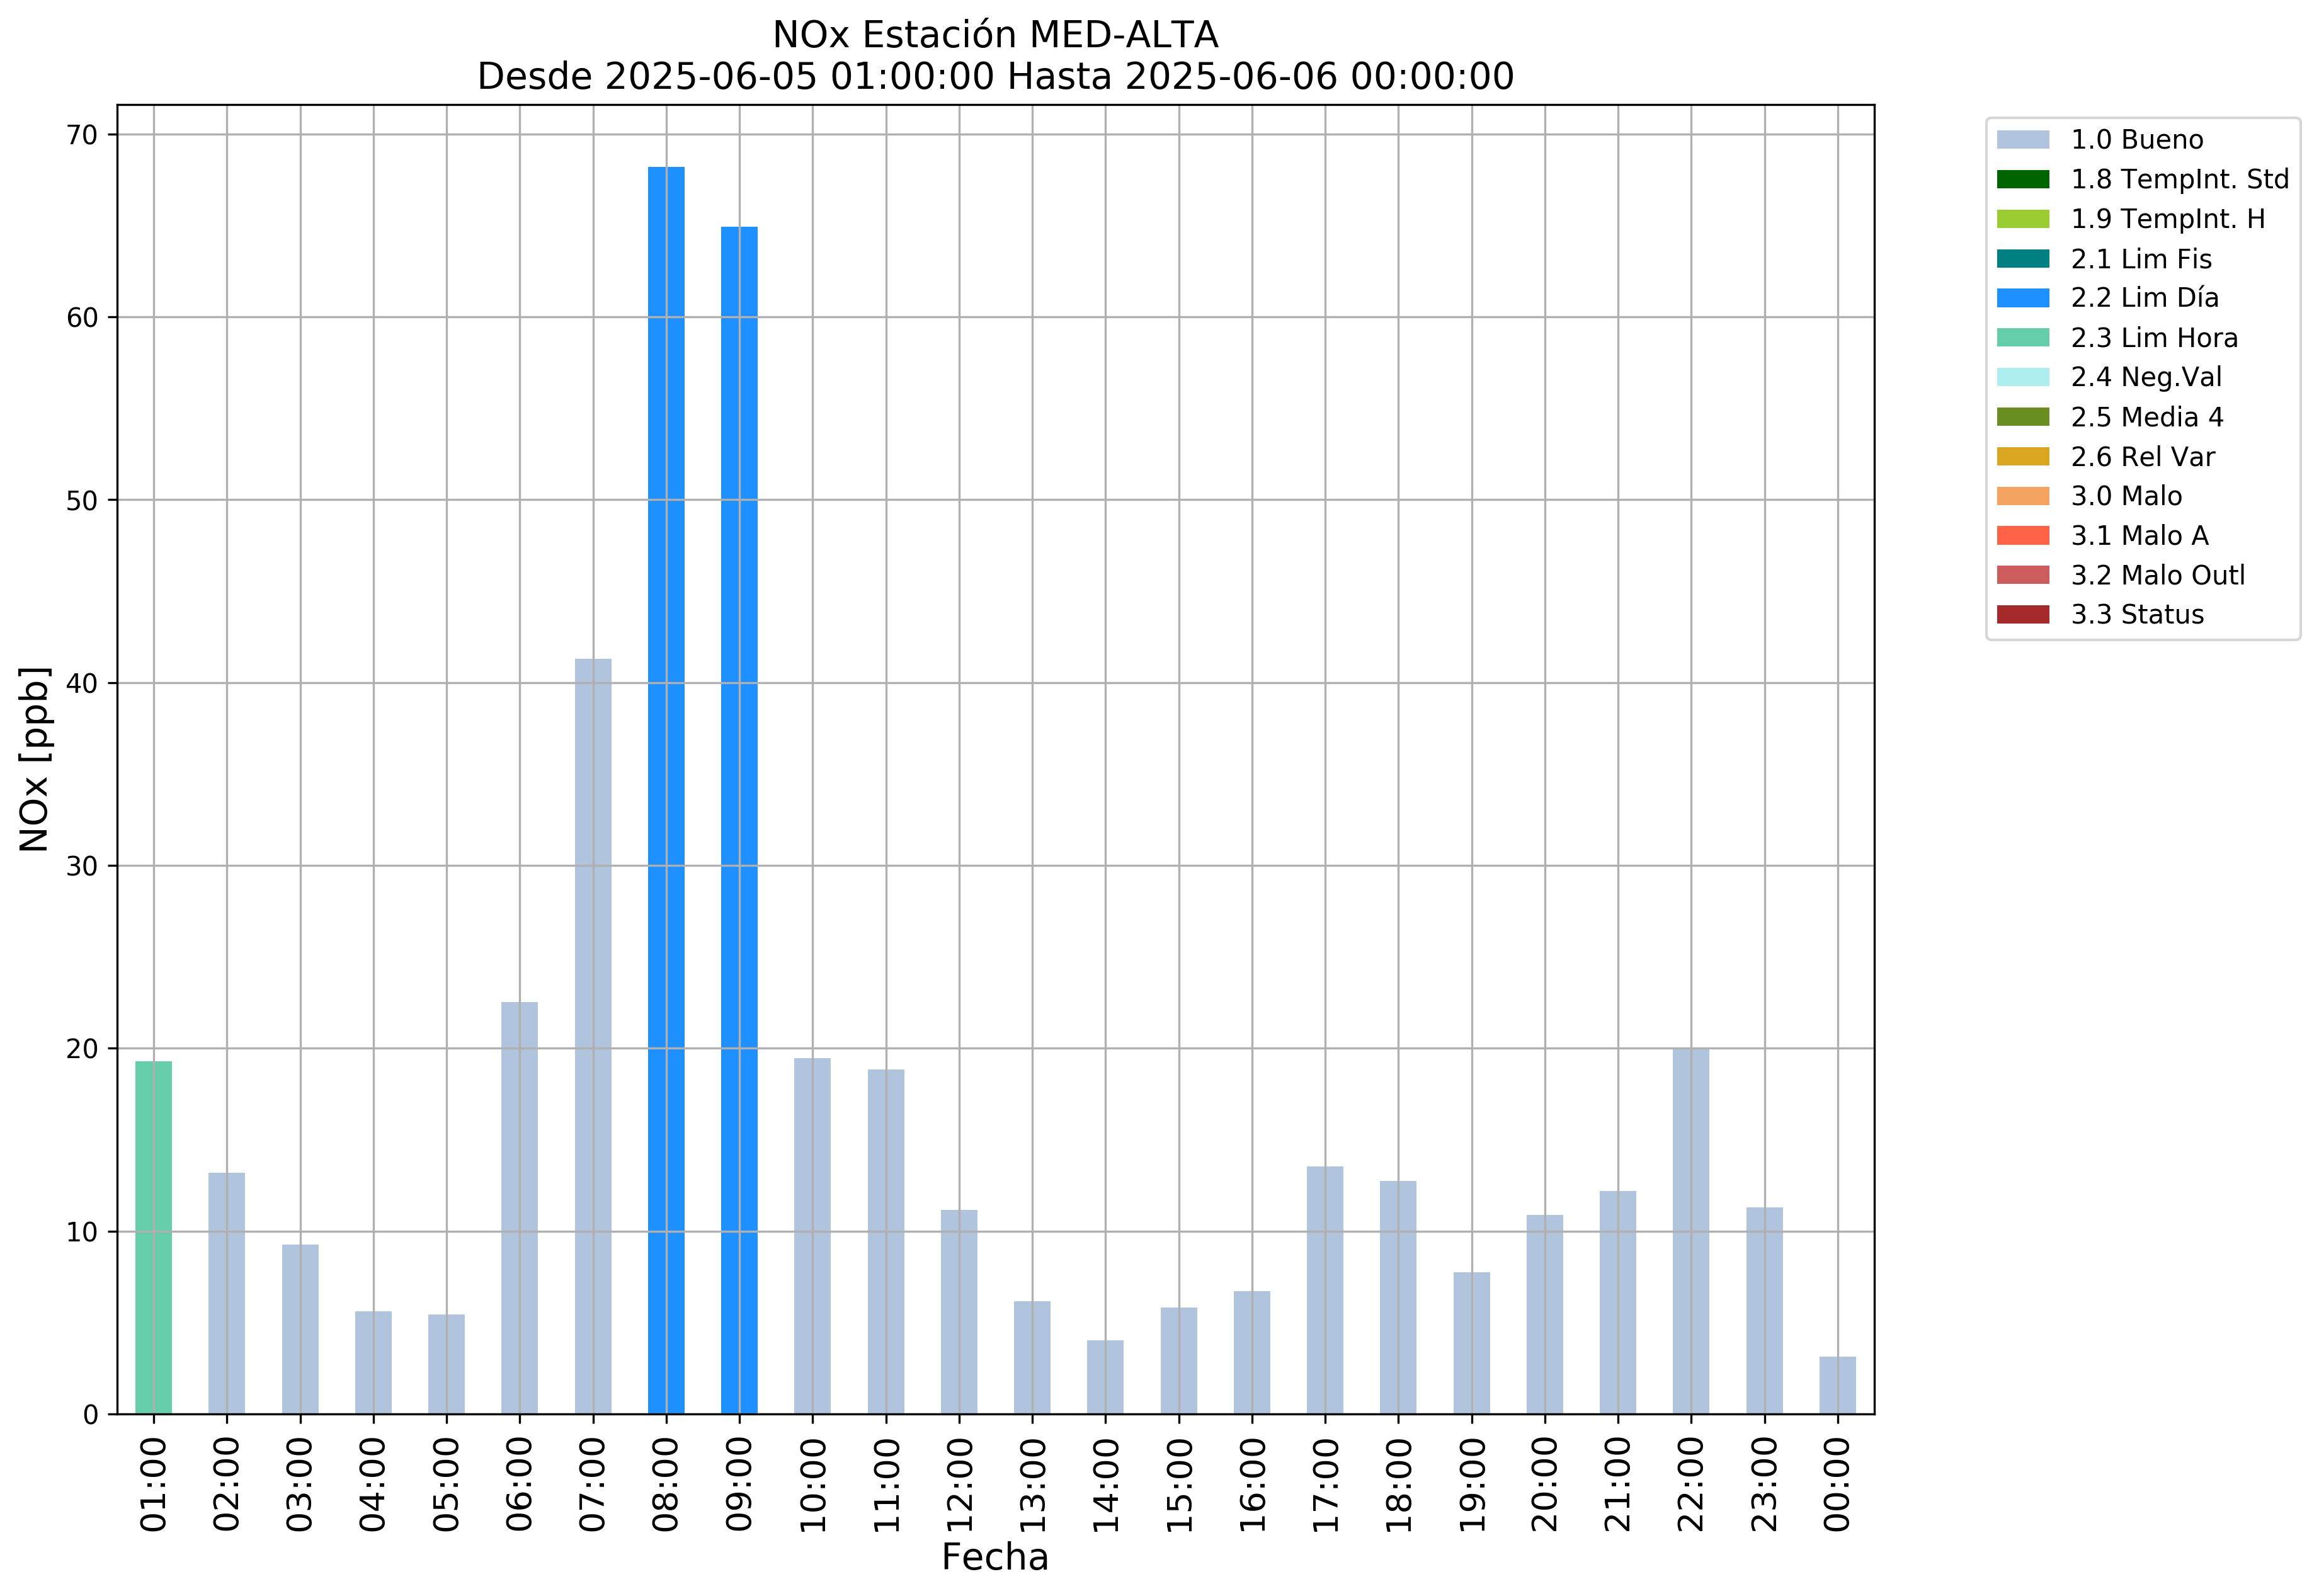Click the x-axis tick label 19:00
This screenshot has width=2319, height=1596.
[1472, 1484]
